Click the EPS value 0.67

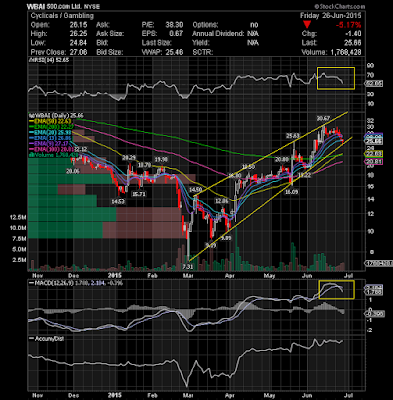[176, 34]
